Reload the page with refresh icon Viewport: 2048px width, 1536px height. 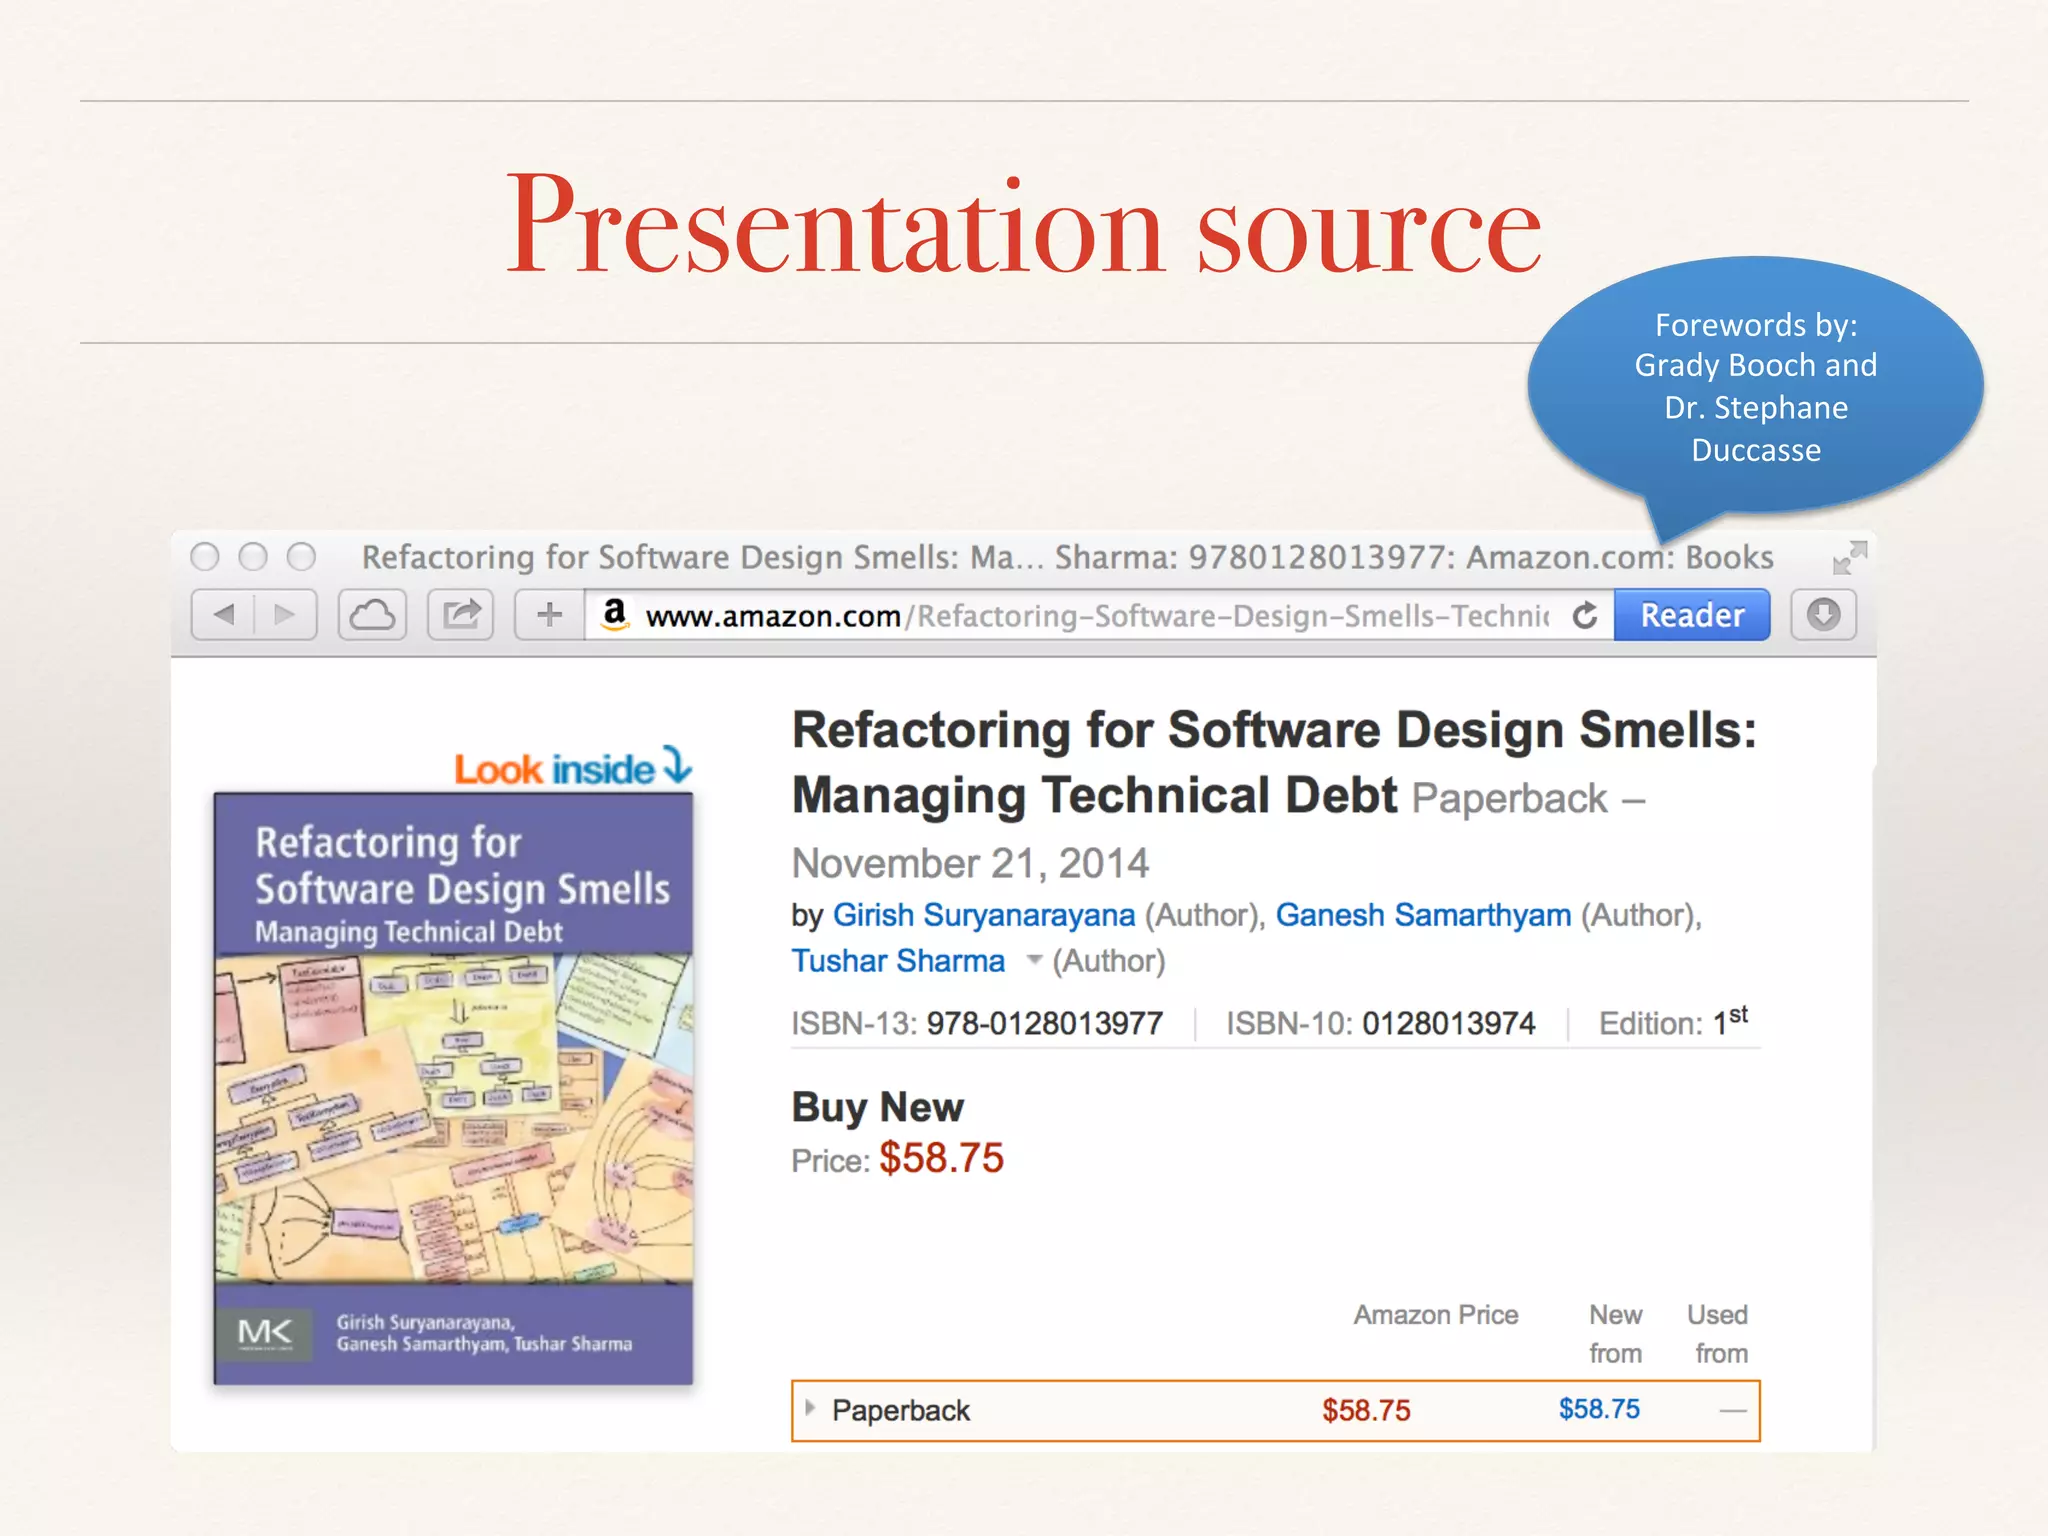pyautogui.click(x=1585, y=615)
